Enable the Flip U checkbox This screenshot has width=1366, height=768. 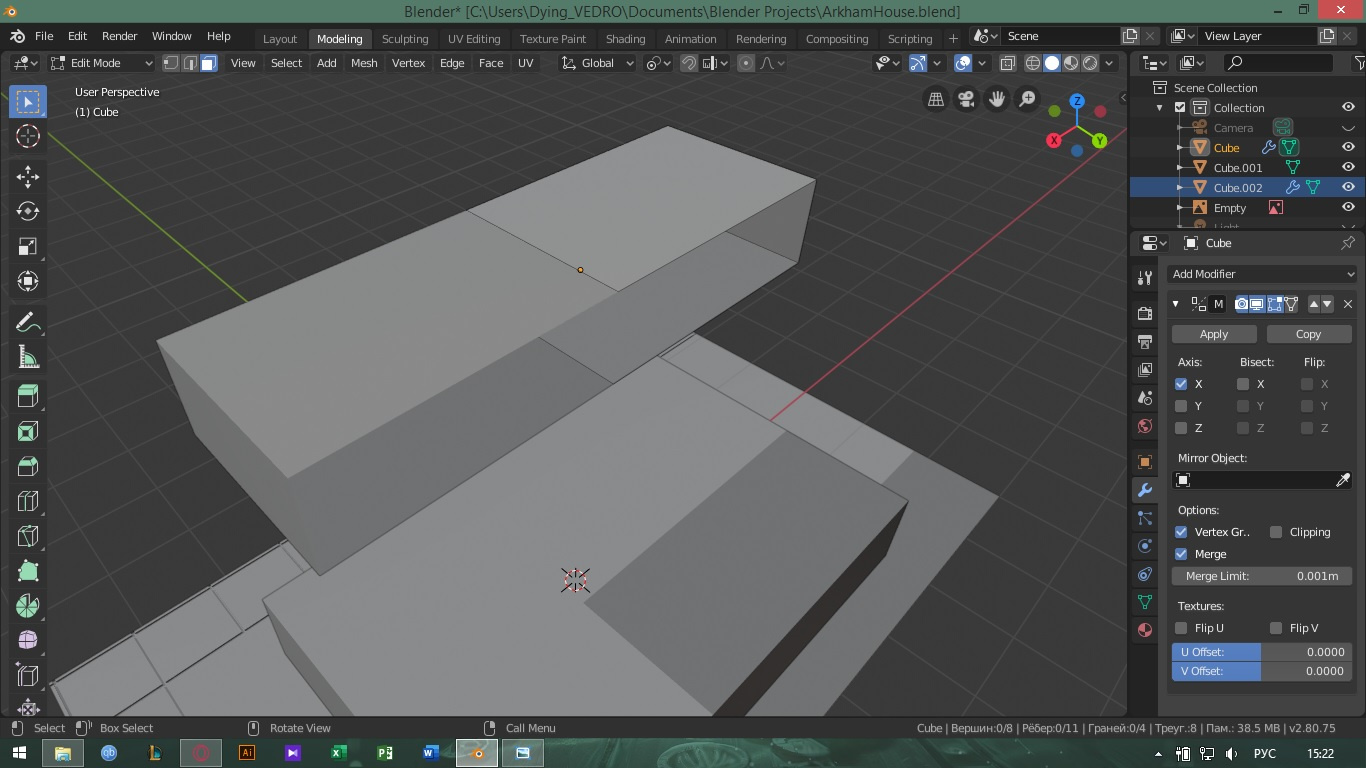pyautogui.click(x=1181, y=628)
